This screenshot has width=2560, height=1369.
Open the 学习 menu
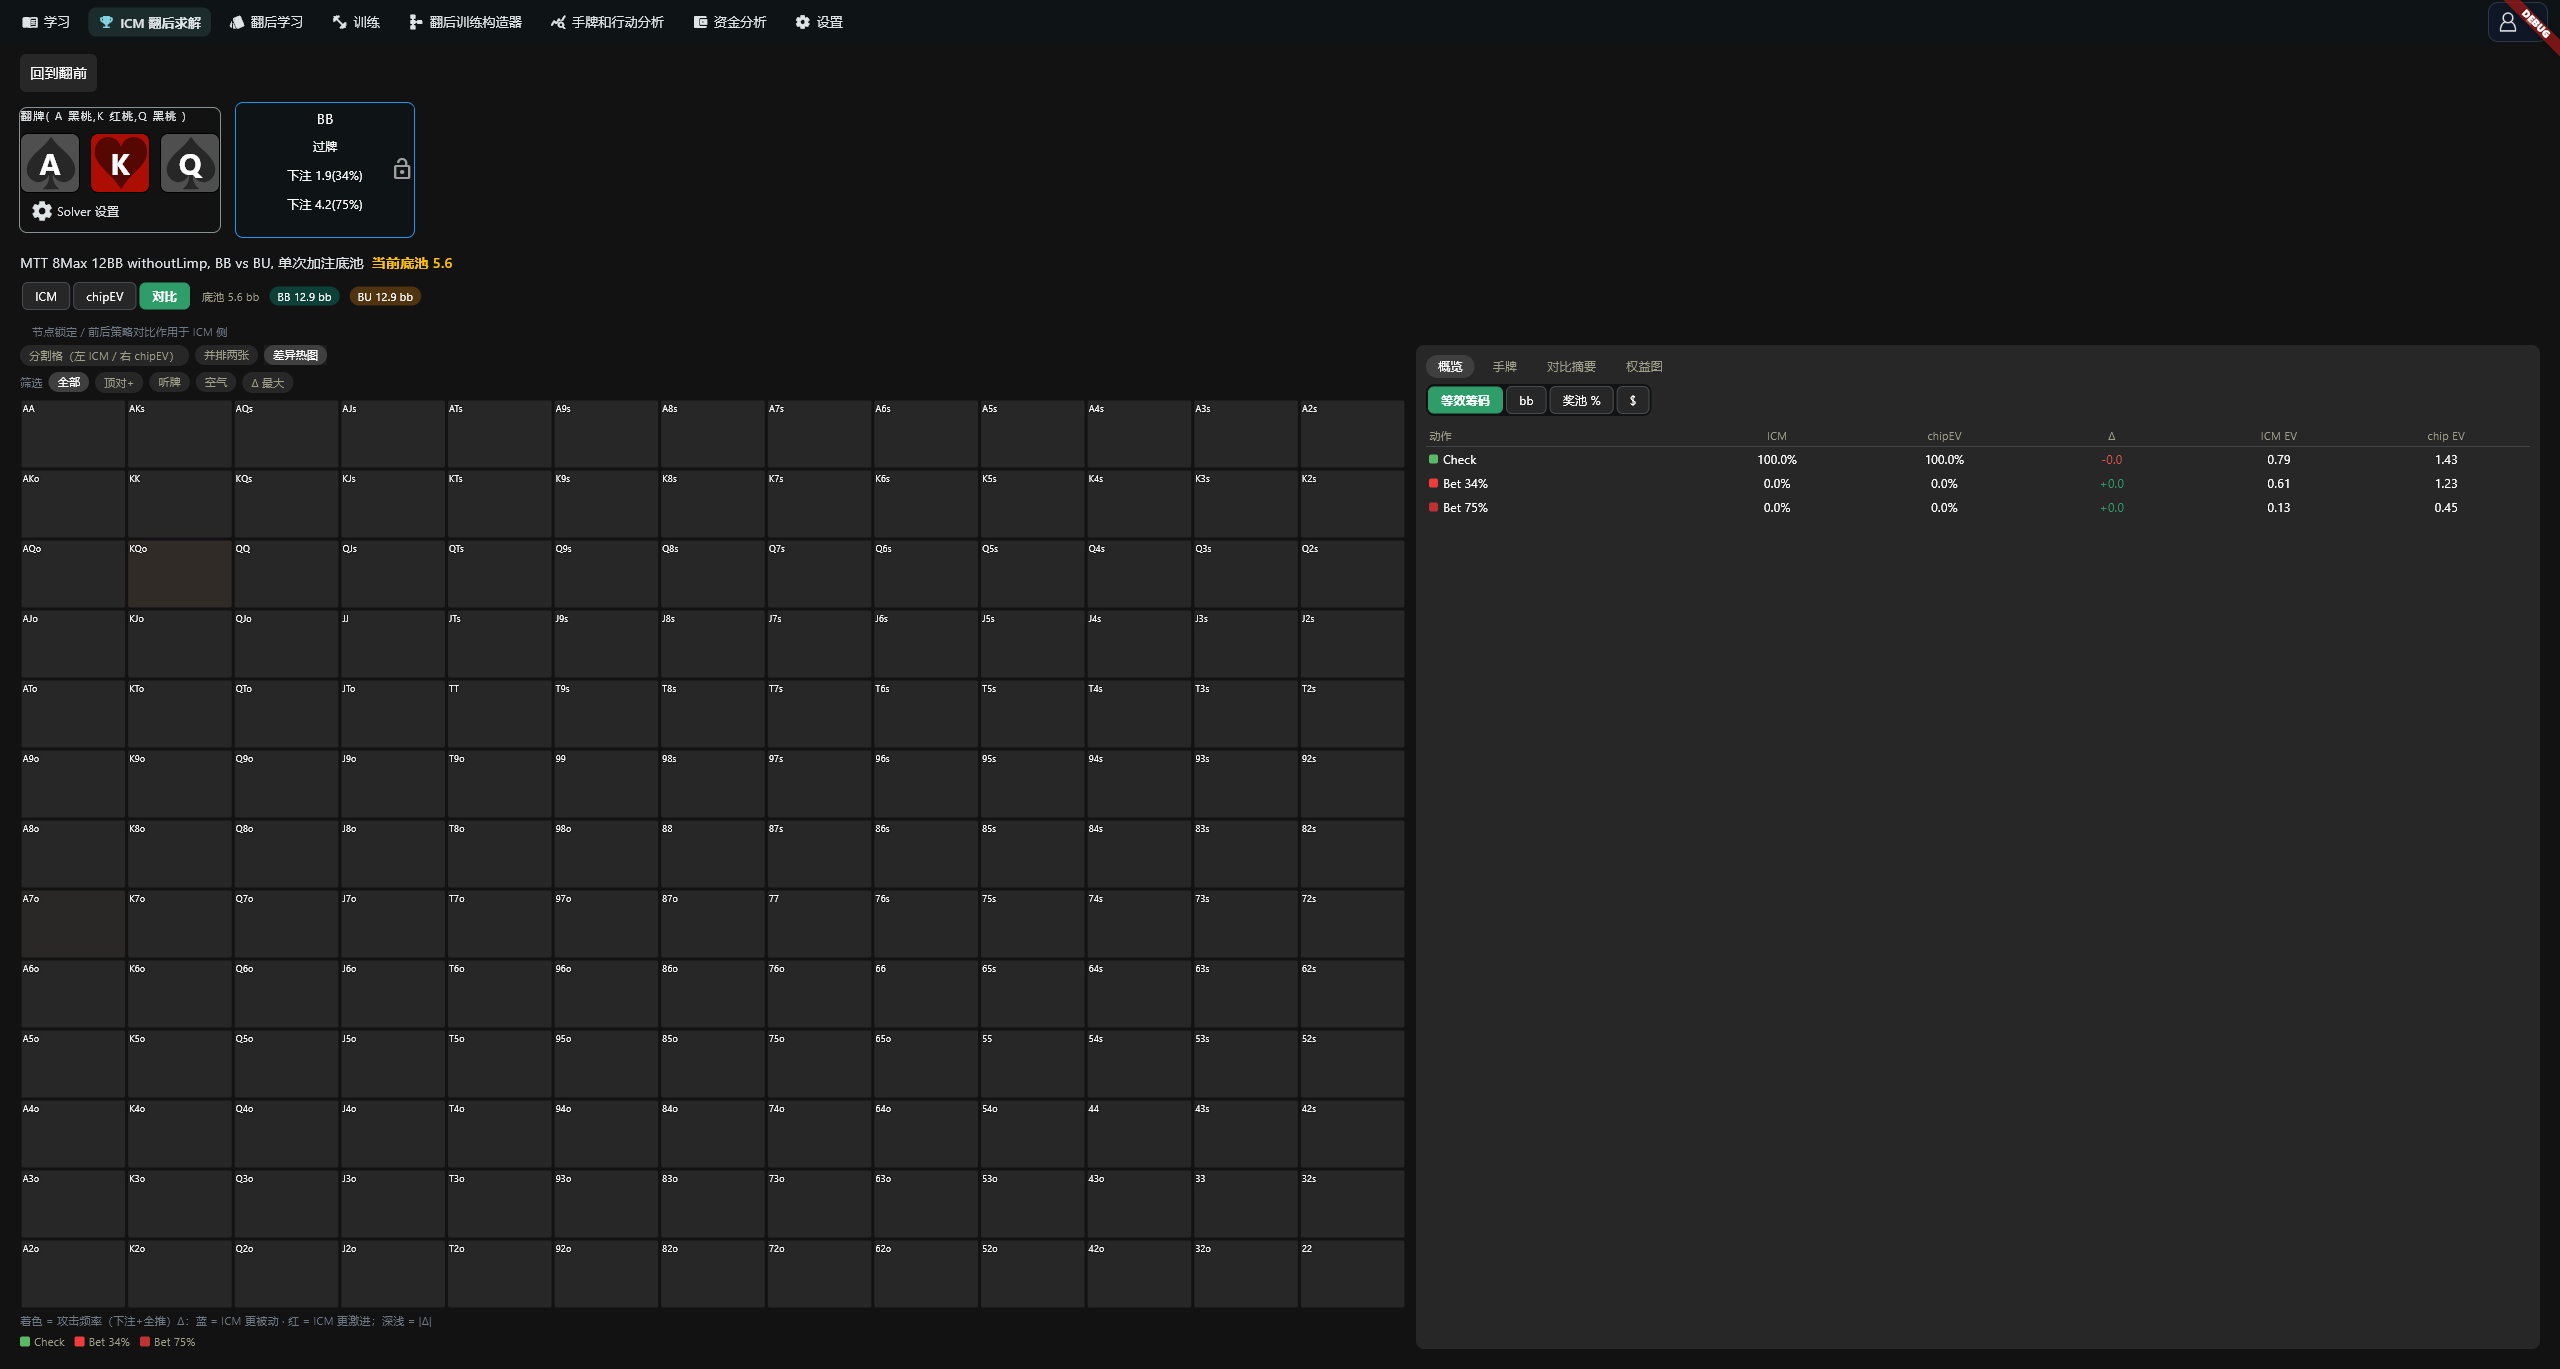46,22
